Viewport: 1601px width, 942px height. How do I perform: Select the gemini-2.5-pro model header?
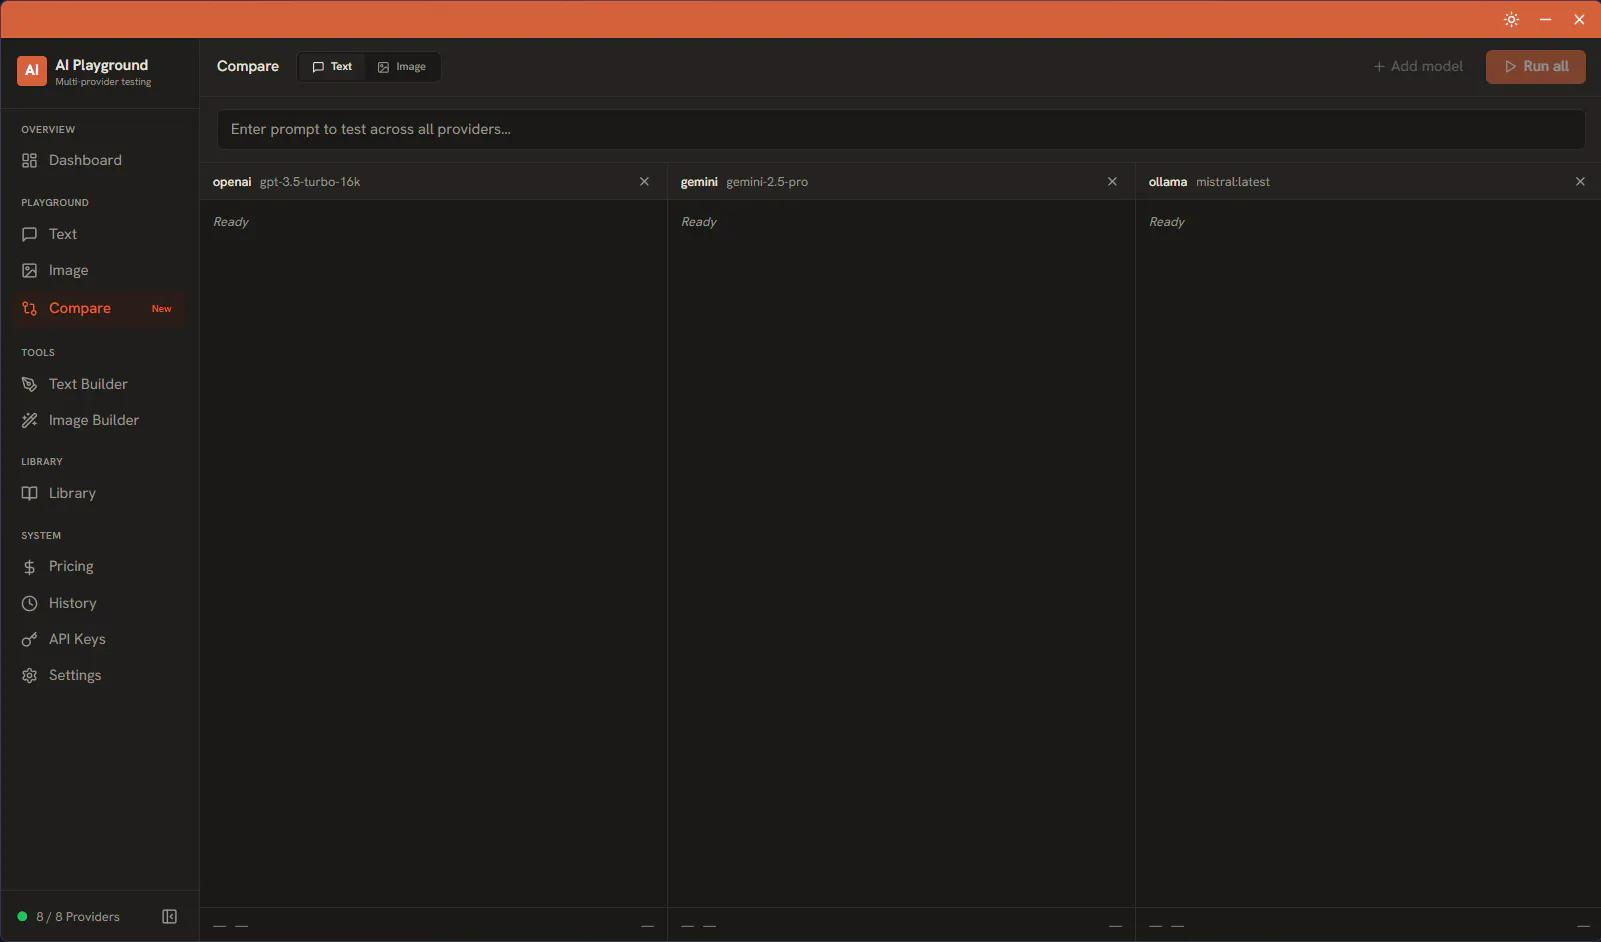pos(744,182)
